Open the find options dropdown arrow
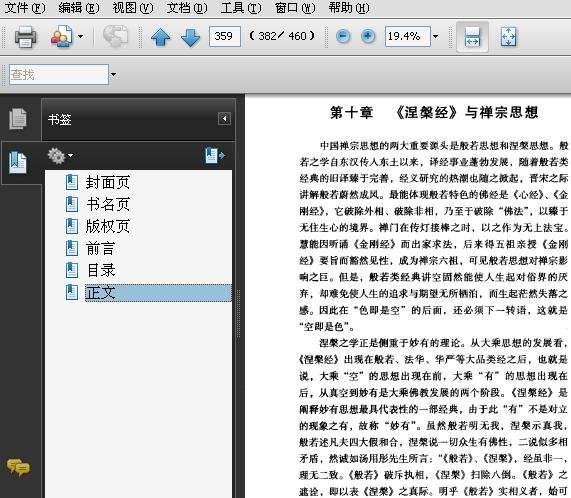The width and height of the screenshot is (571, 498). pyautogui.click(x=114, y=75)
